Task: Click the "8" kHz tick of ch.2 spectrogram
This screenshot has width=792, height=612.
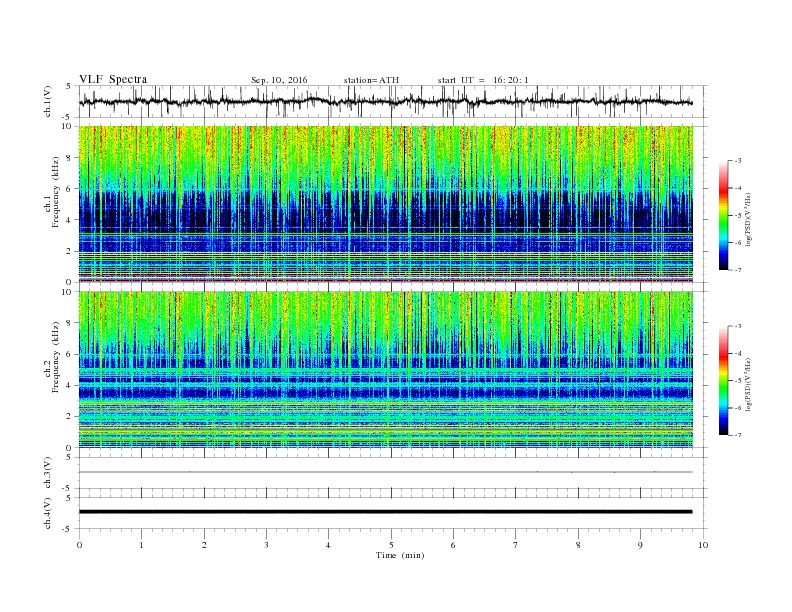Action: point(70,323)
